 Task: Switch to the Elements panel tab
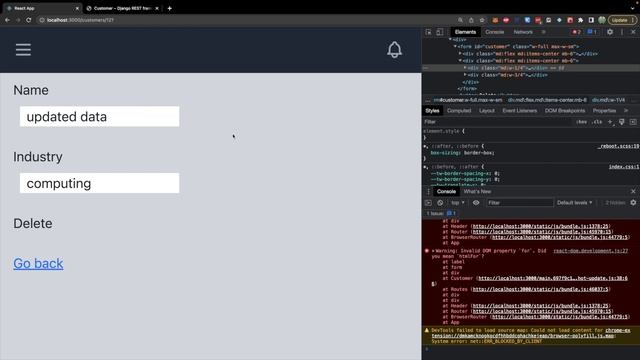(x=465, y=32)
